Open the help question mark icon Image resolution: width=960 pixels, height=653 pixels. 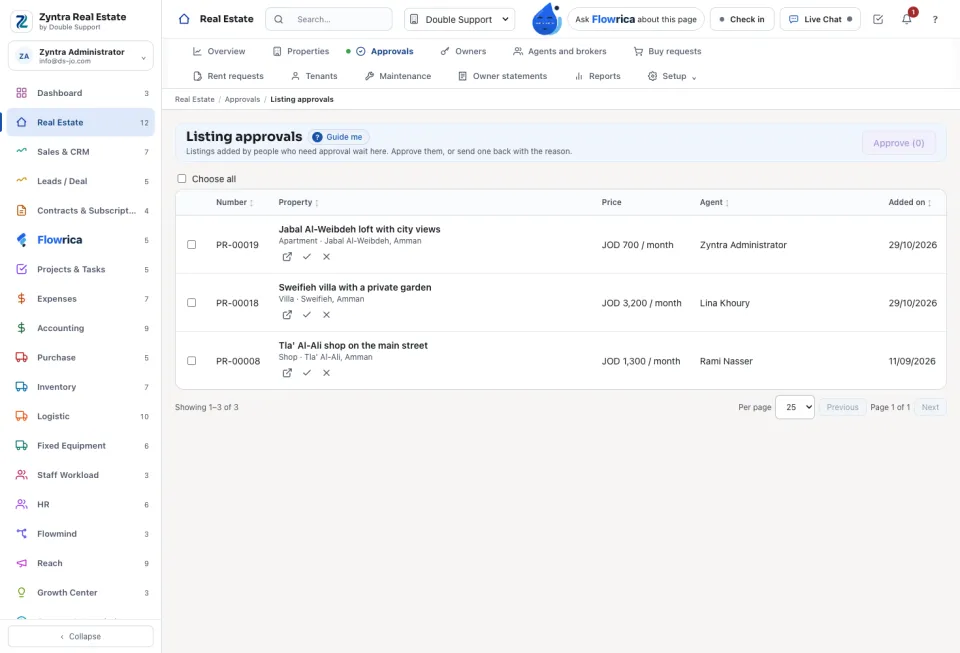coord(935,19)
